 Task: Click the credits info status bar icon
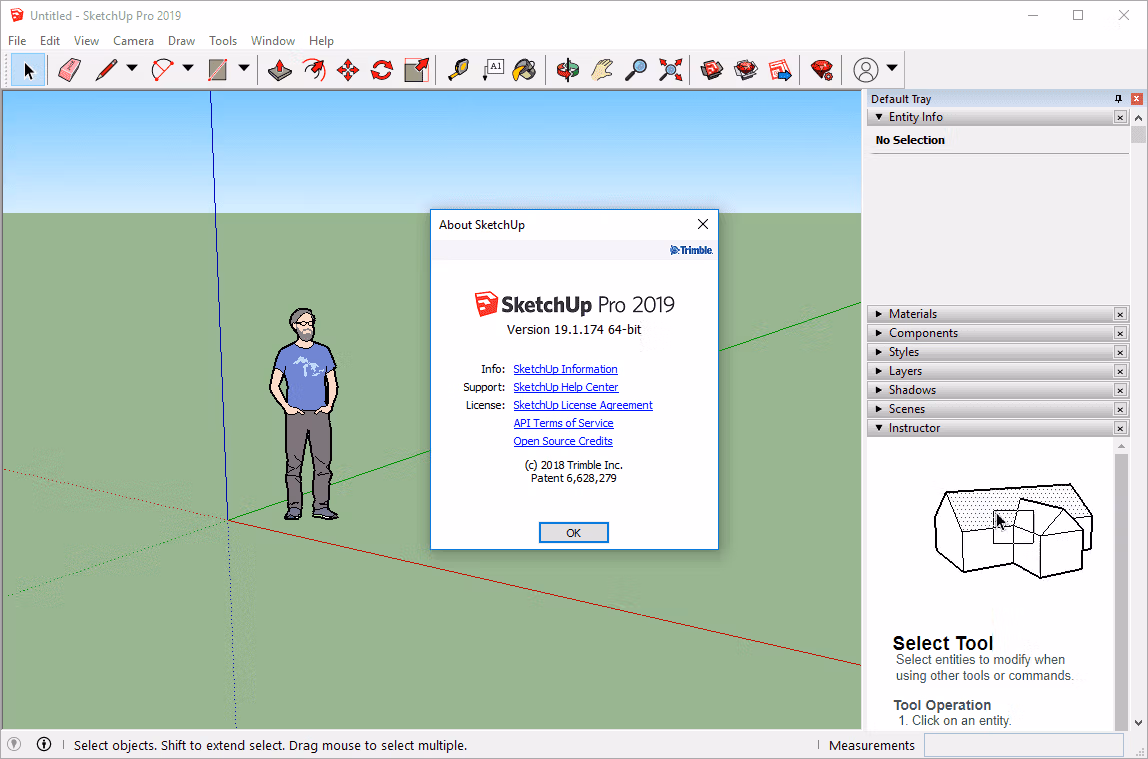pos(44,744)
